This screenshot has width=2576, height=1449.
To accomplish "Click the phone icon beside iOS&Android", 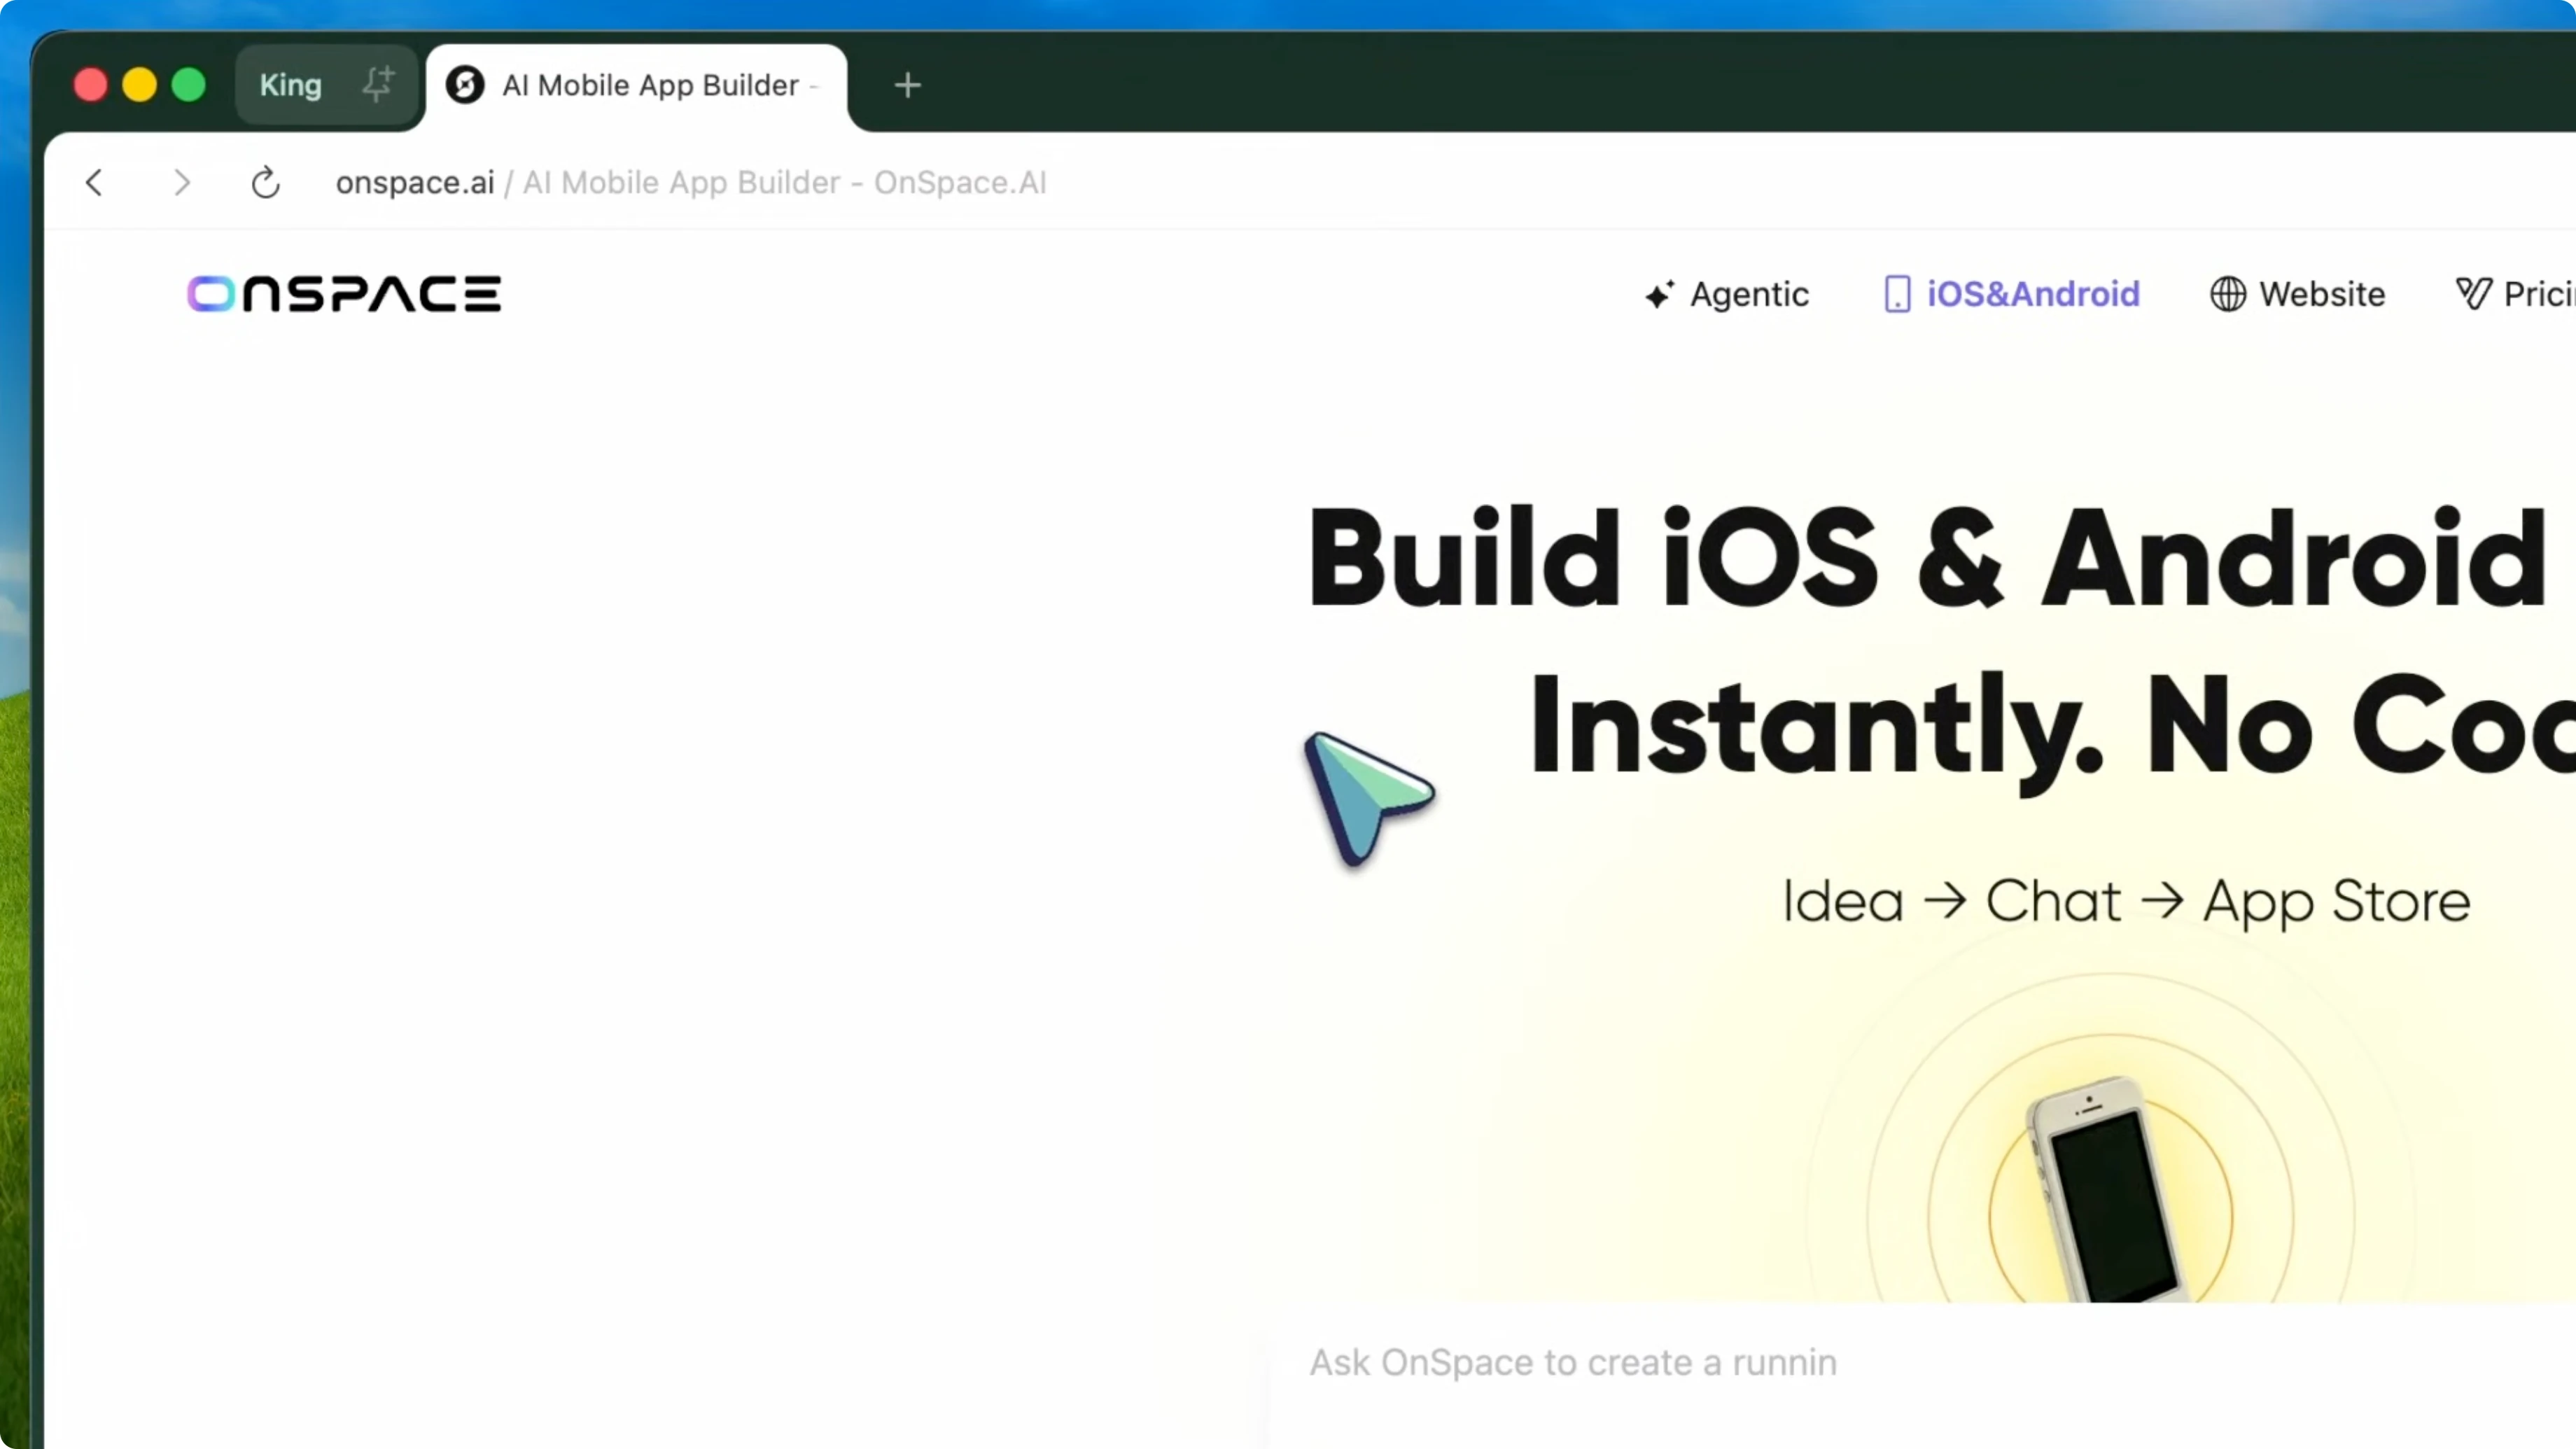I will pyautogui.click(x=1898, y=294).
